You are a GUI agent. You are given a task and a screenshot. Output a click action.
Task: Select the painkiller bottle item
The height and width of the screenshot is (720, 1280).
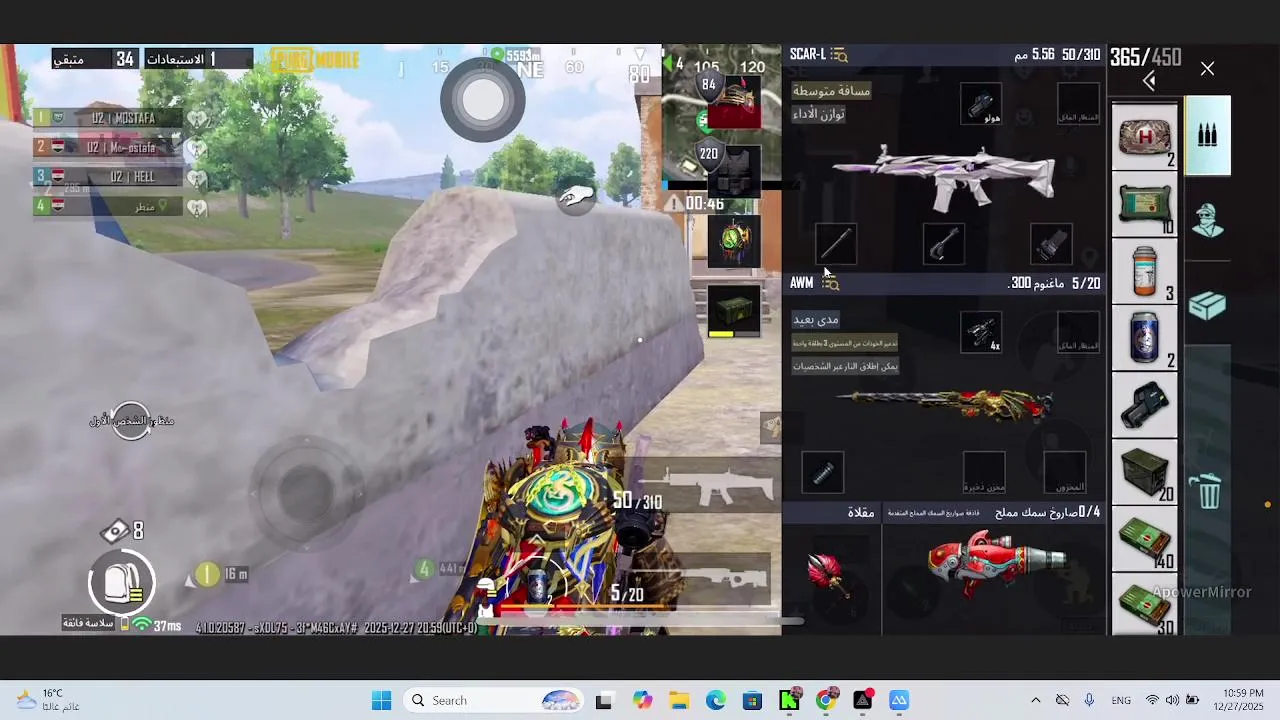coord(1145,271)
